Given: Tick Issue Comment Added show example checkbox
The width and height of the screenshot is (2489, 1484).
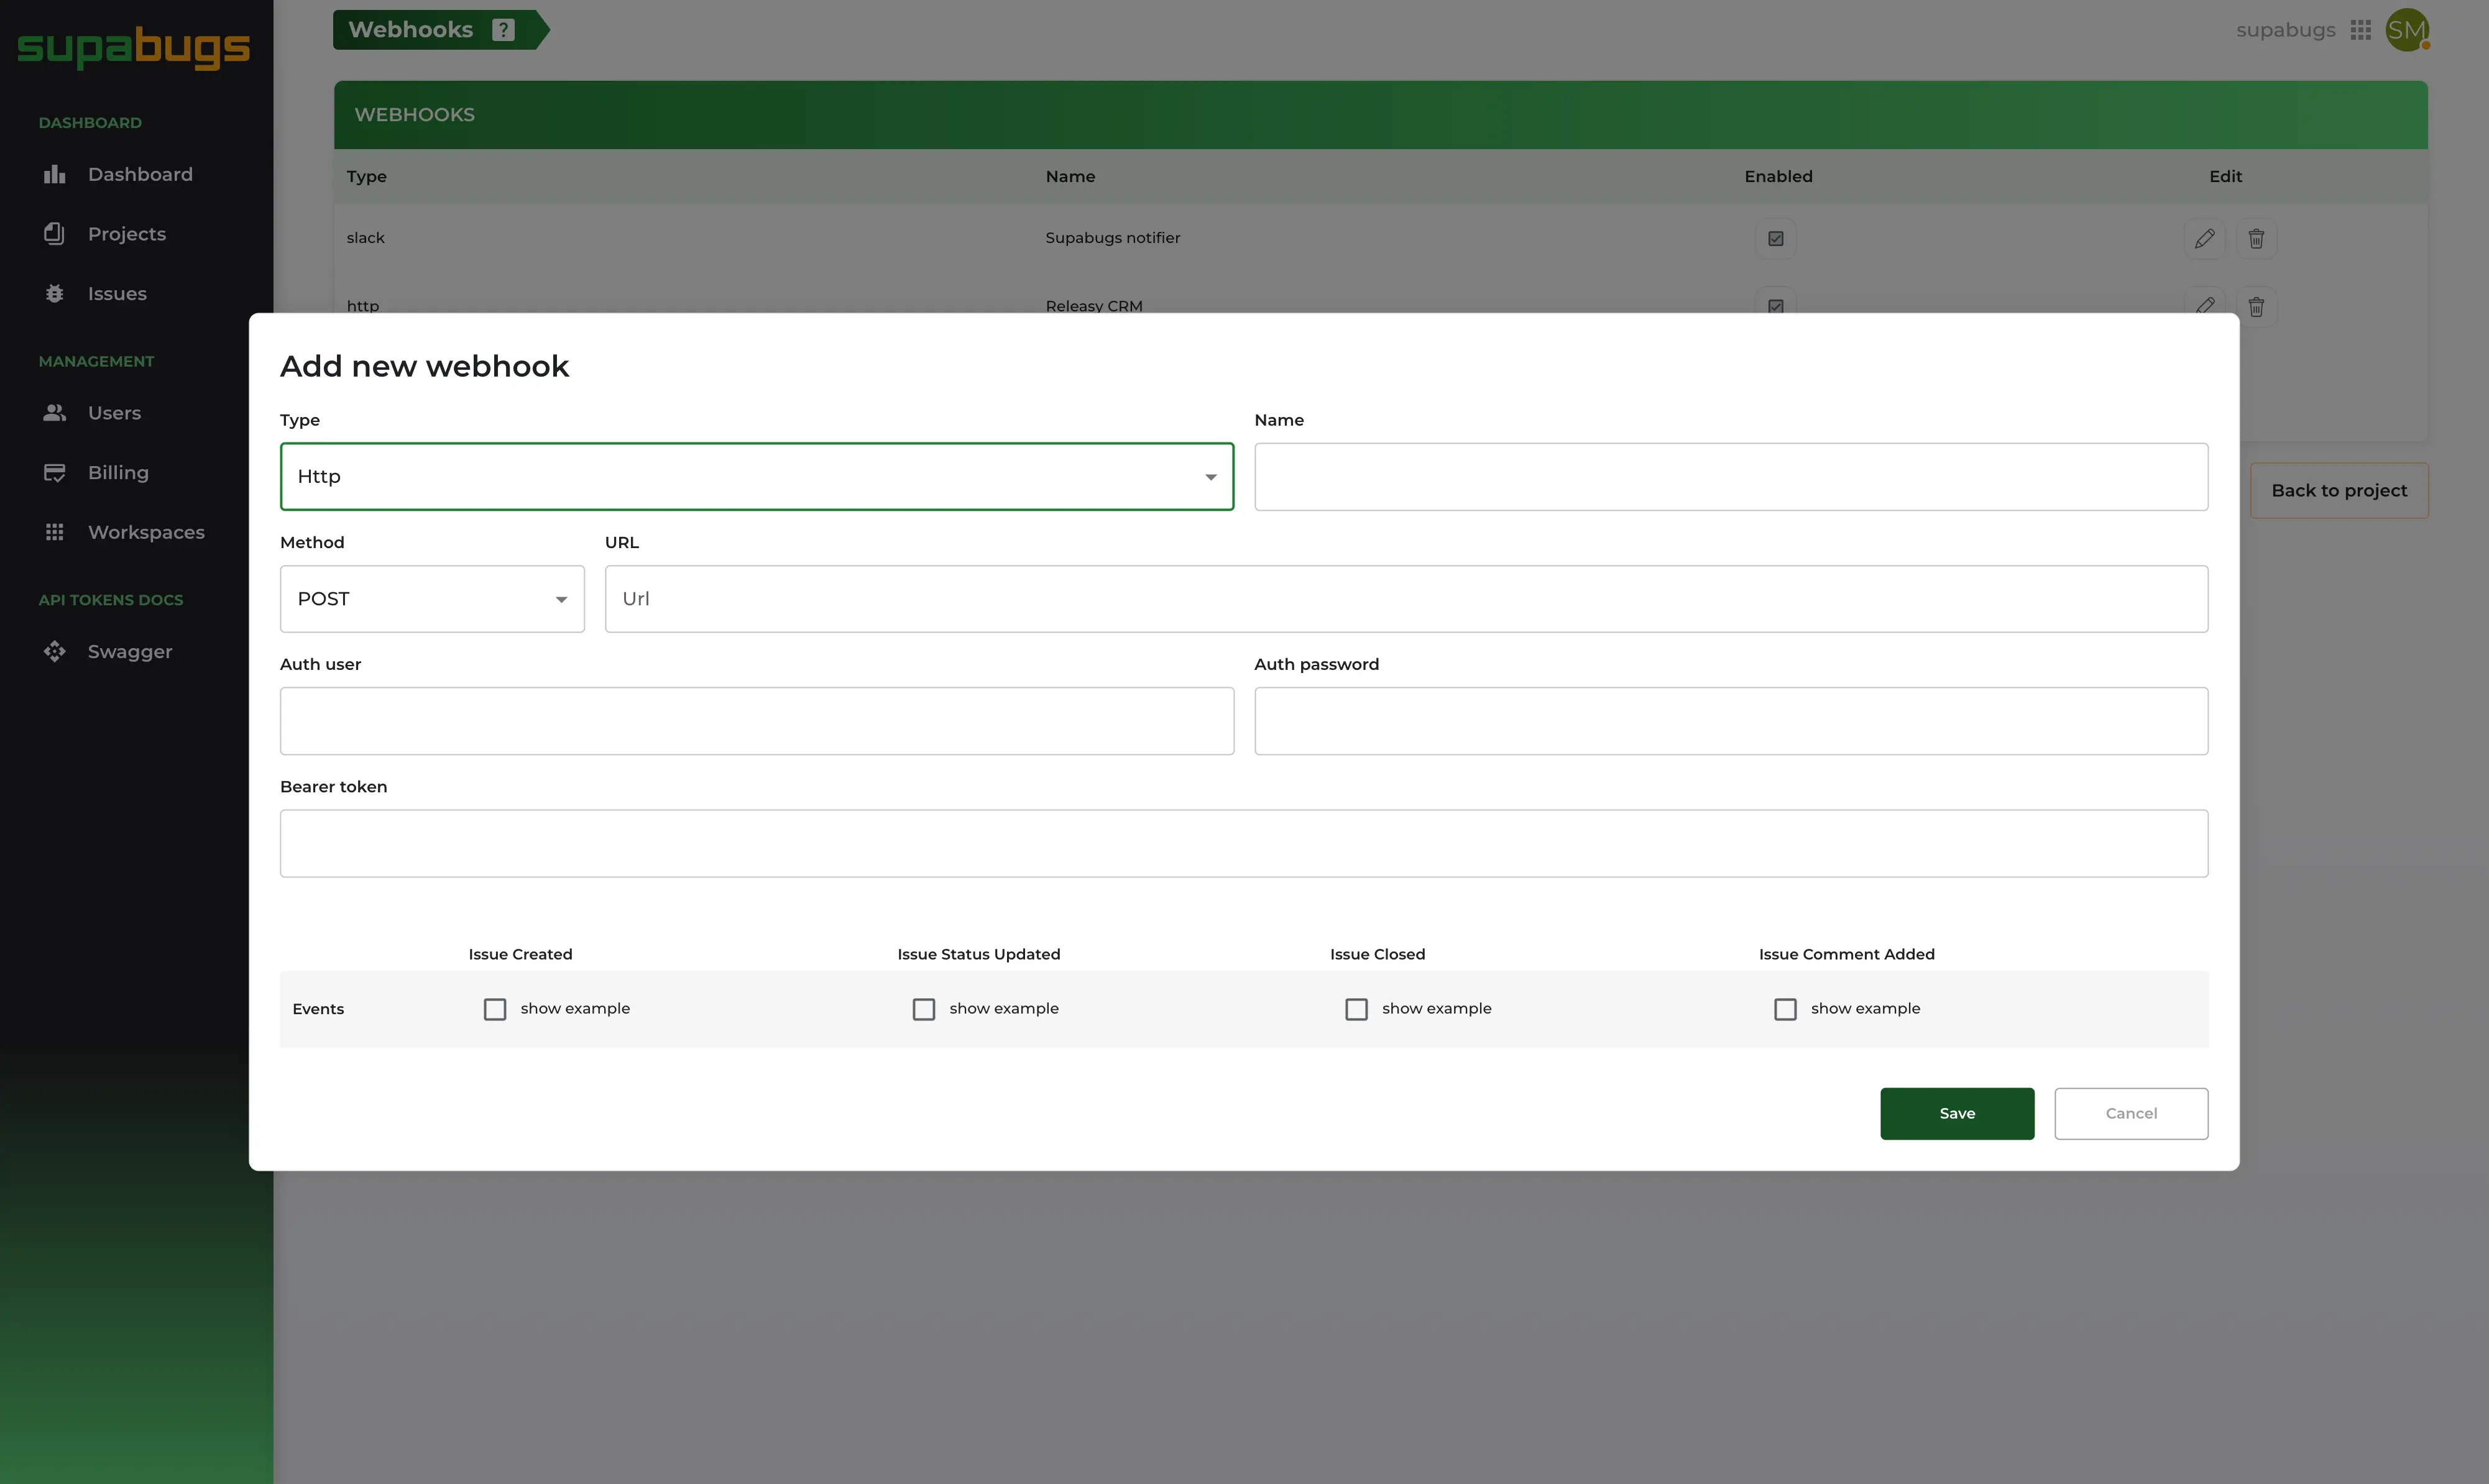Looking at the screenshot, I should click(1785, 1009).
